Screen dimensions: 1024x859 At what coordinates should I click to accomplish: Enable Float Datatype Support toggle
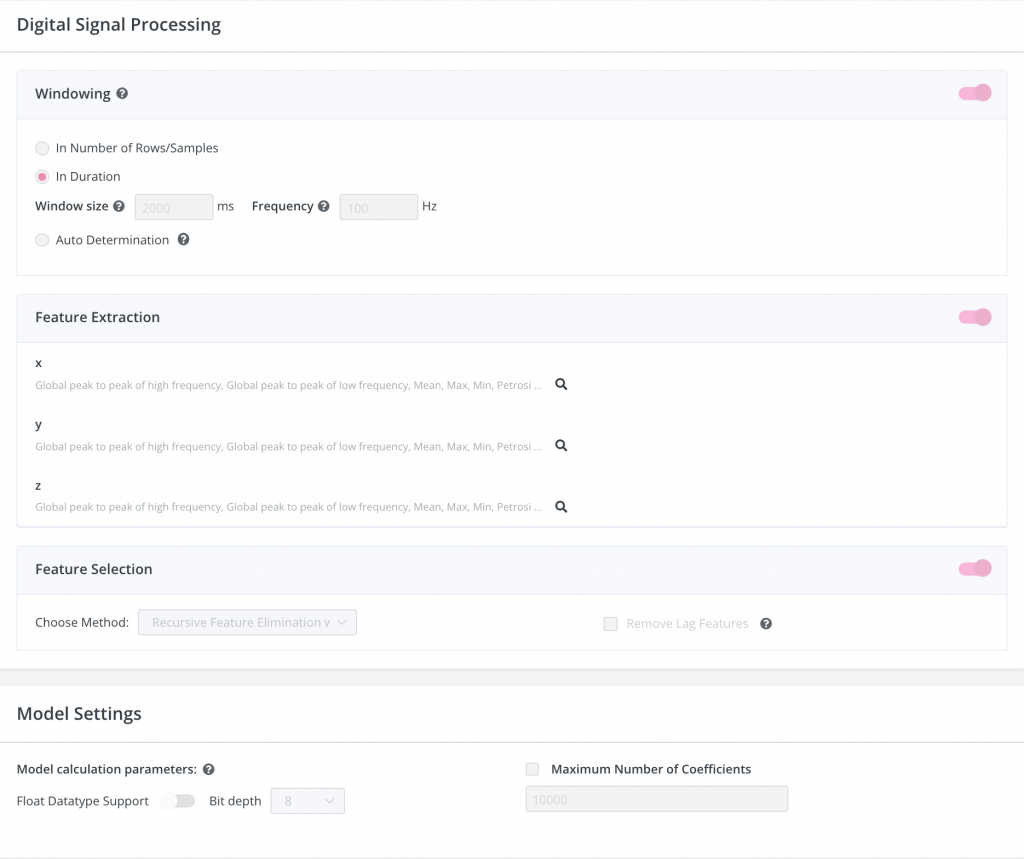pos(178,801)
